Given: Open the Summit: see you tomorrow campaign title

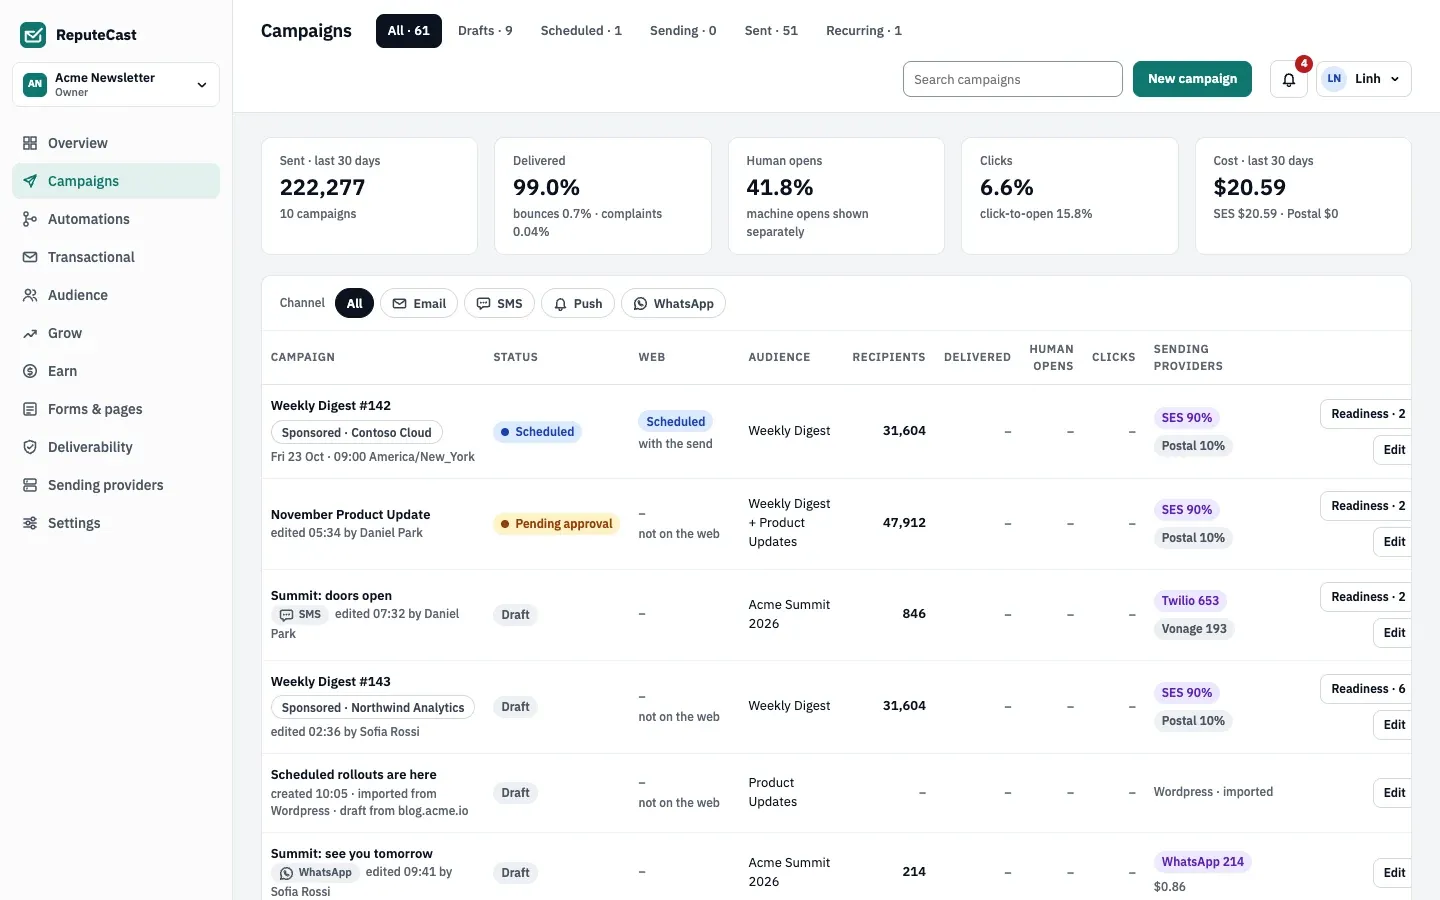Looking at the screenshot, I should pyautogui.click(x=352, y=854).
